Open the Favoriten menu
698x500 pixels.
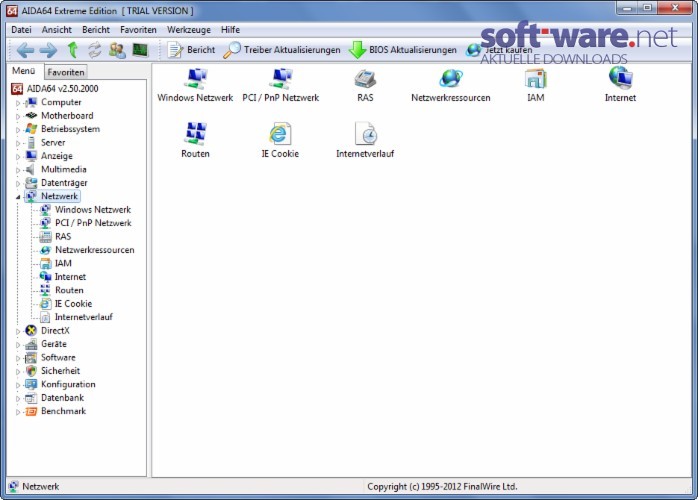coord(138,30)
